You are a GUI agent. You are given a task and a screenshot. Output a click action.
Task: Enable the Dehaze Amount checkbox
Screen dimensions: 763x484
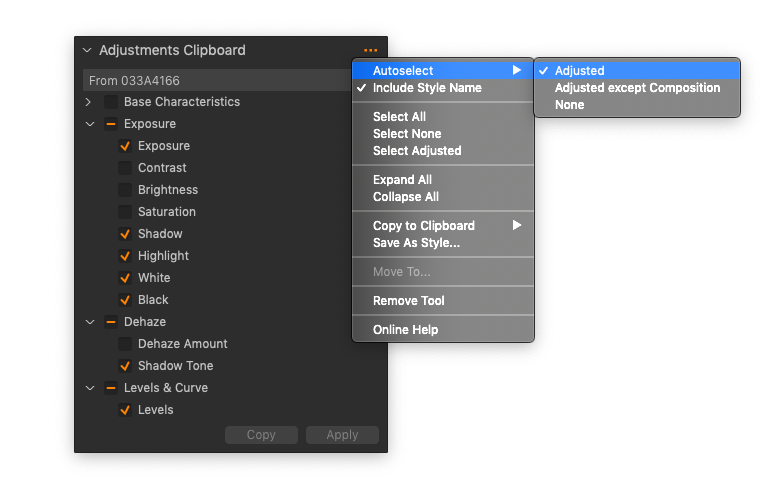pos(125,344)
